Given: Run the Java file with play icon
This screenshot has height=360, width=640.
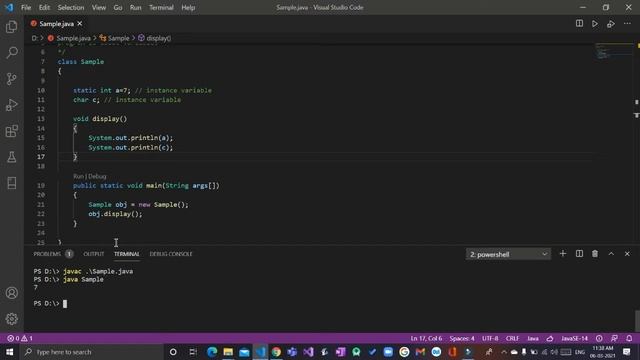Looking at the screenshot, I should coord(595,24).
